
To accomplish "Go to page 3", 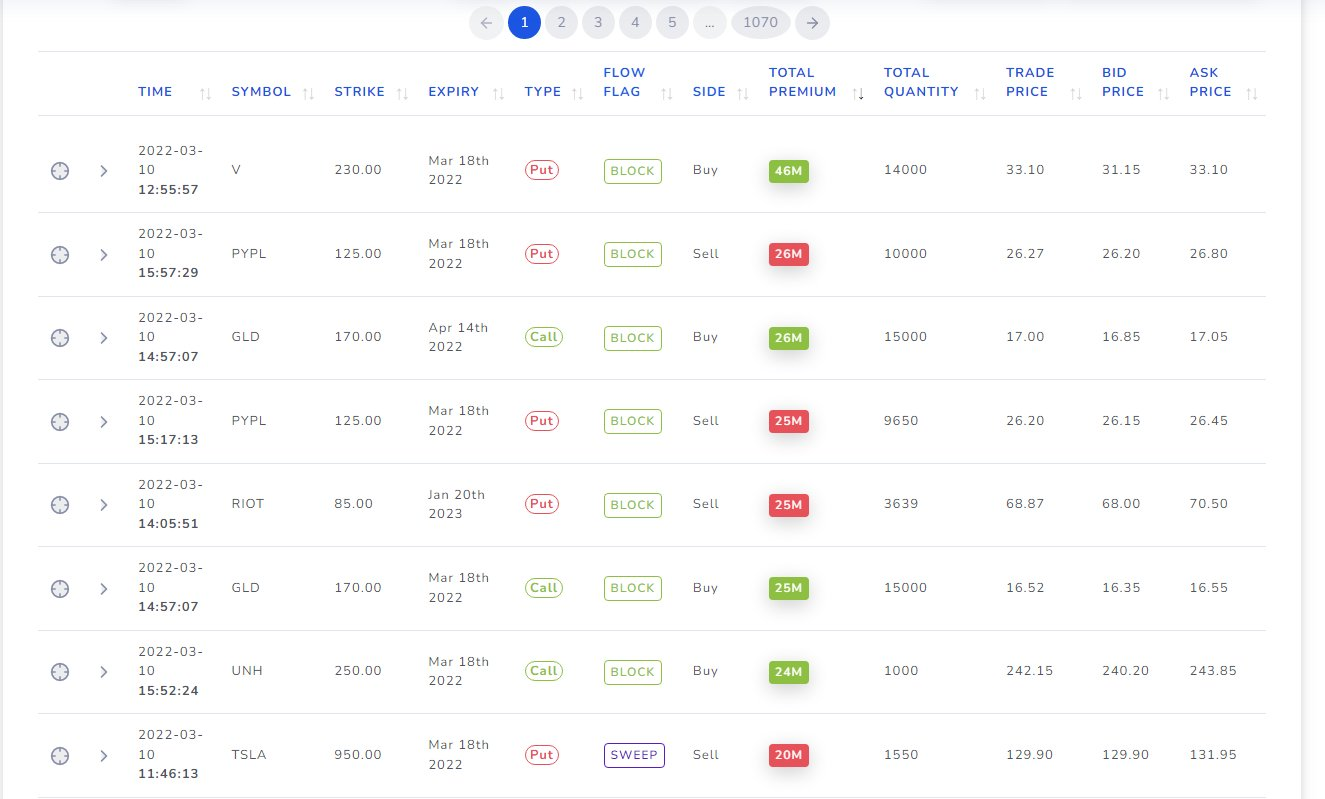I will (x=598, y=22).
